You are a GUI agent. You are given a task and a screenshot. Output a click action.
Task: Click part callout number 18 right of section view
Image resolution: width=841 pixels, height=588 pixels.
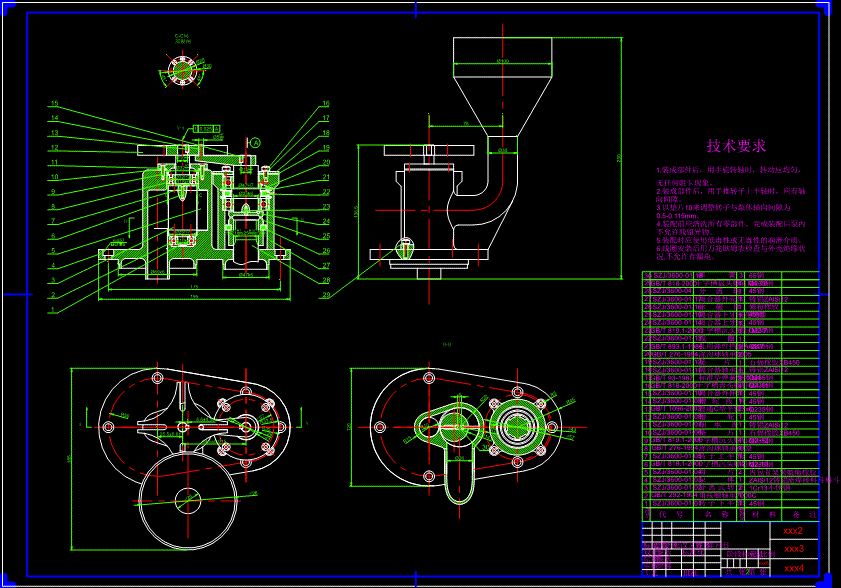(x=326, y=133)
